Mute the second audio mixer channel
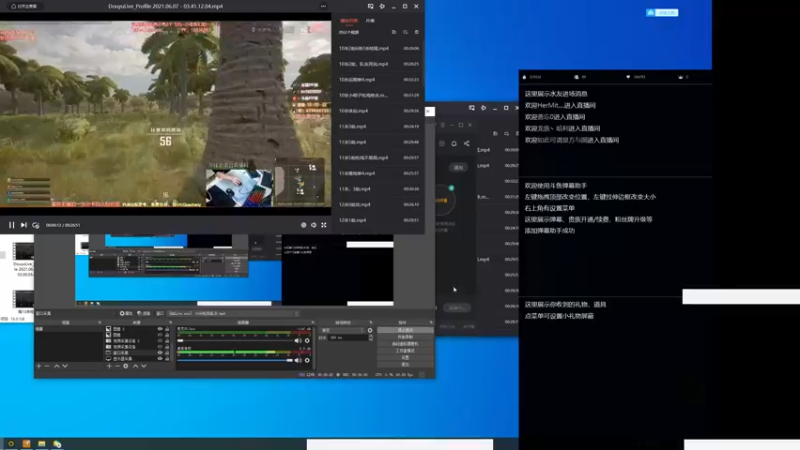Viewport: 800px width, 450px height. pos(298,361)
